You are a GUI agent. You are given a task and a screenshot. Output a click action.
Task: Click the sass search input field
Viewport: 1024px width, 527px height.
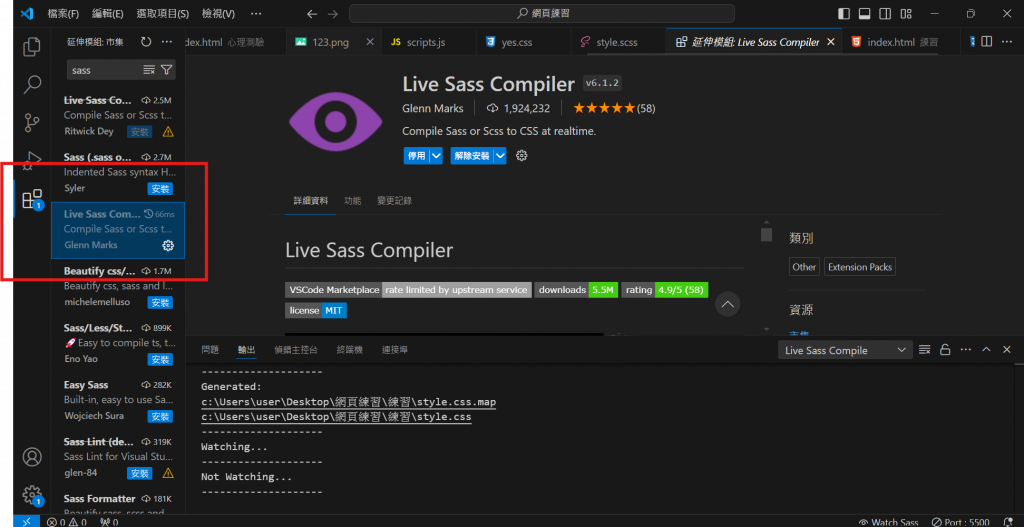104,70
